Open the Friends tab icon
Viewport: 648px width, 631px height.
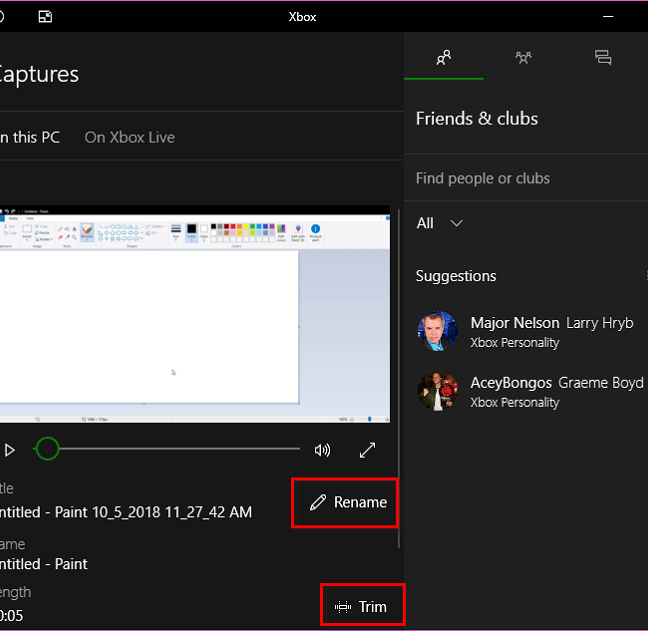coord(443,57)
